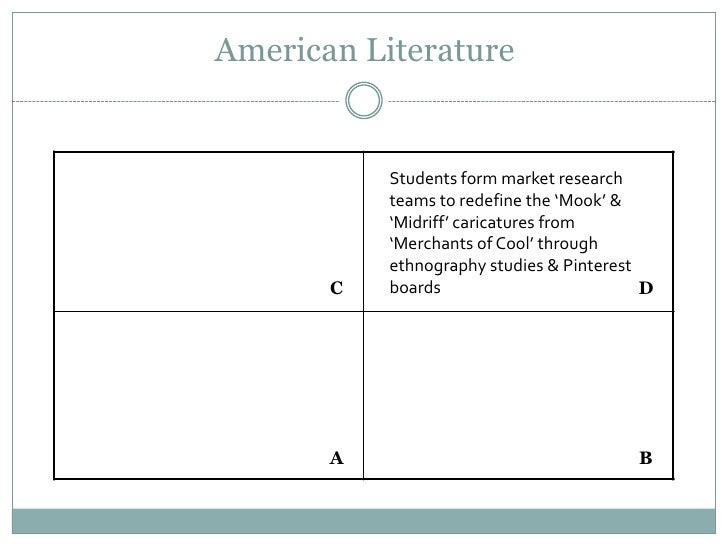Click inside the empty quadrant B cell

[518, 395]
